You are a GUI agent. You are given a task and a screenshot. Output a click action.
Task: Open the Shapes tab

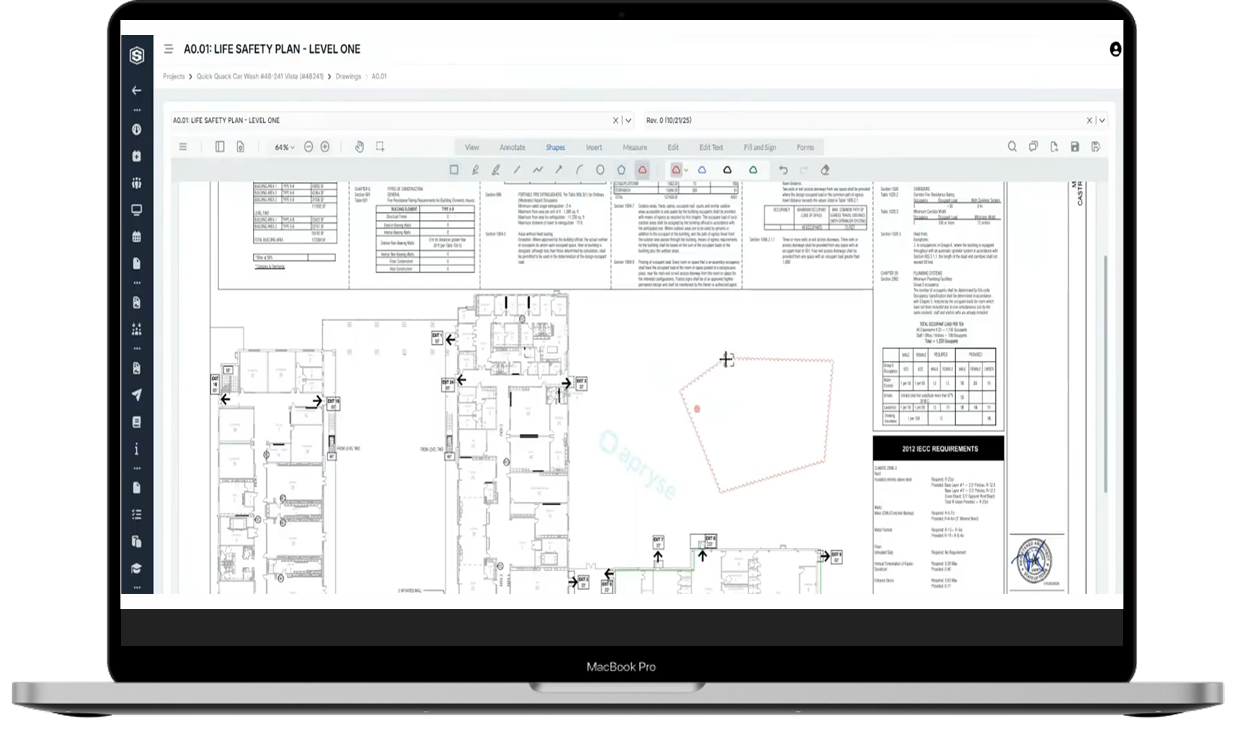(555, 147)
